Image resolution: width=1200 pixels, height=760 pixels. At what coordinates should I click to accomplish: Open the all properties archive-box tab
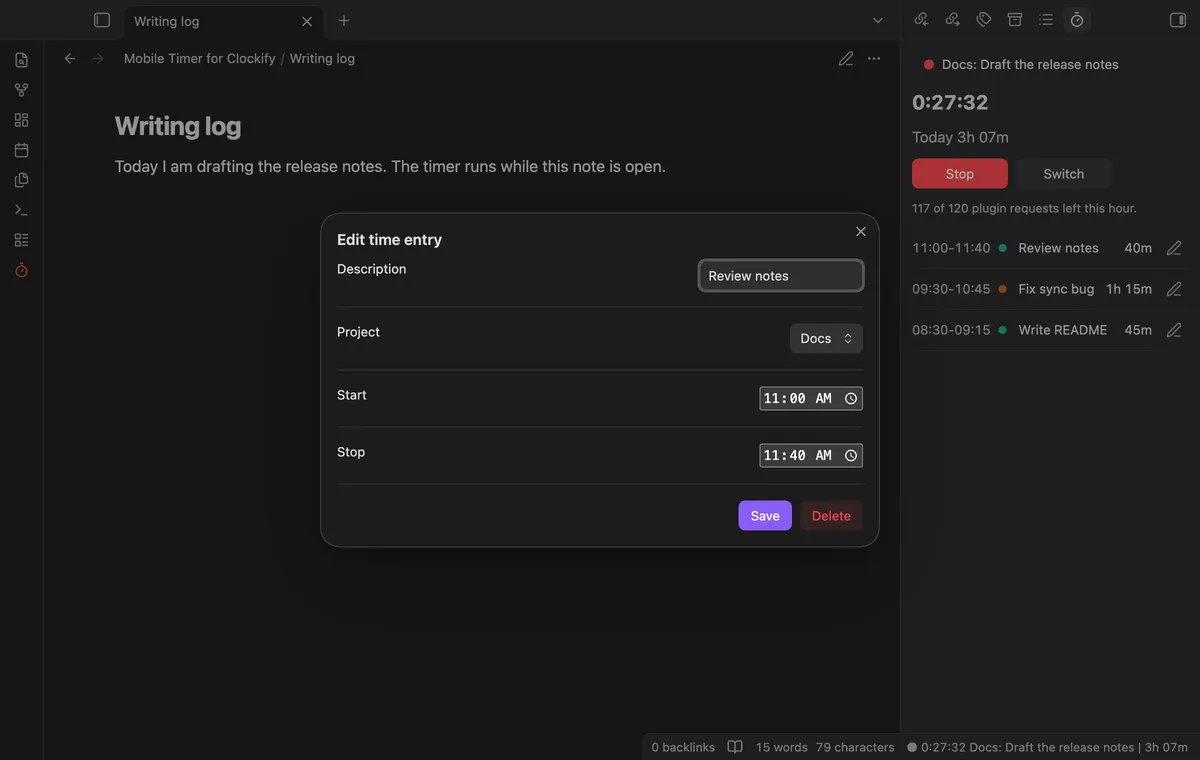1015,20
